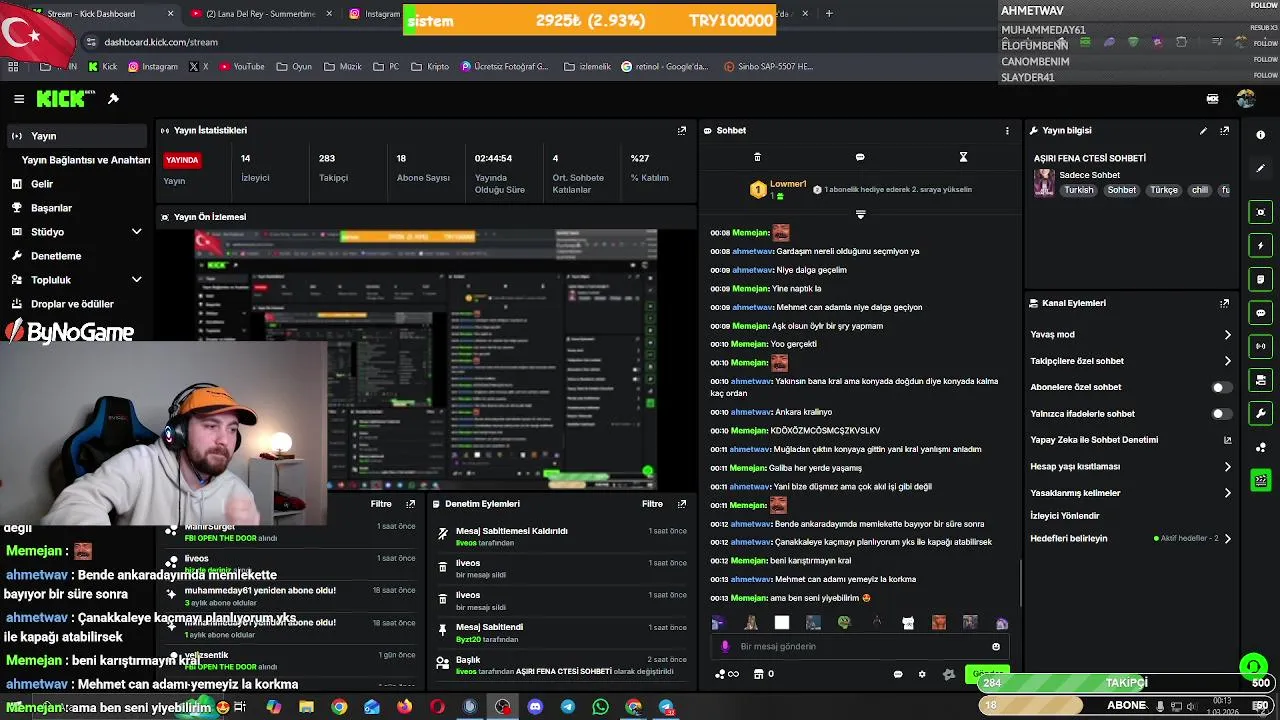The image size is (1280, 720).
Task: Click the screen capture icon in the right sidebar
Action: pos(1260,212)
